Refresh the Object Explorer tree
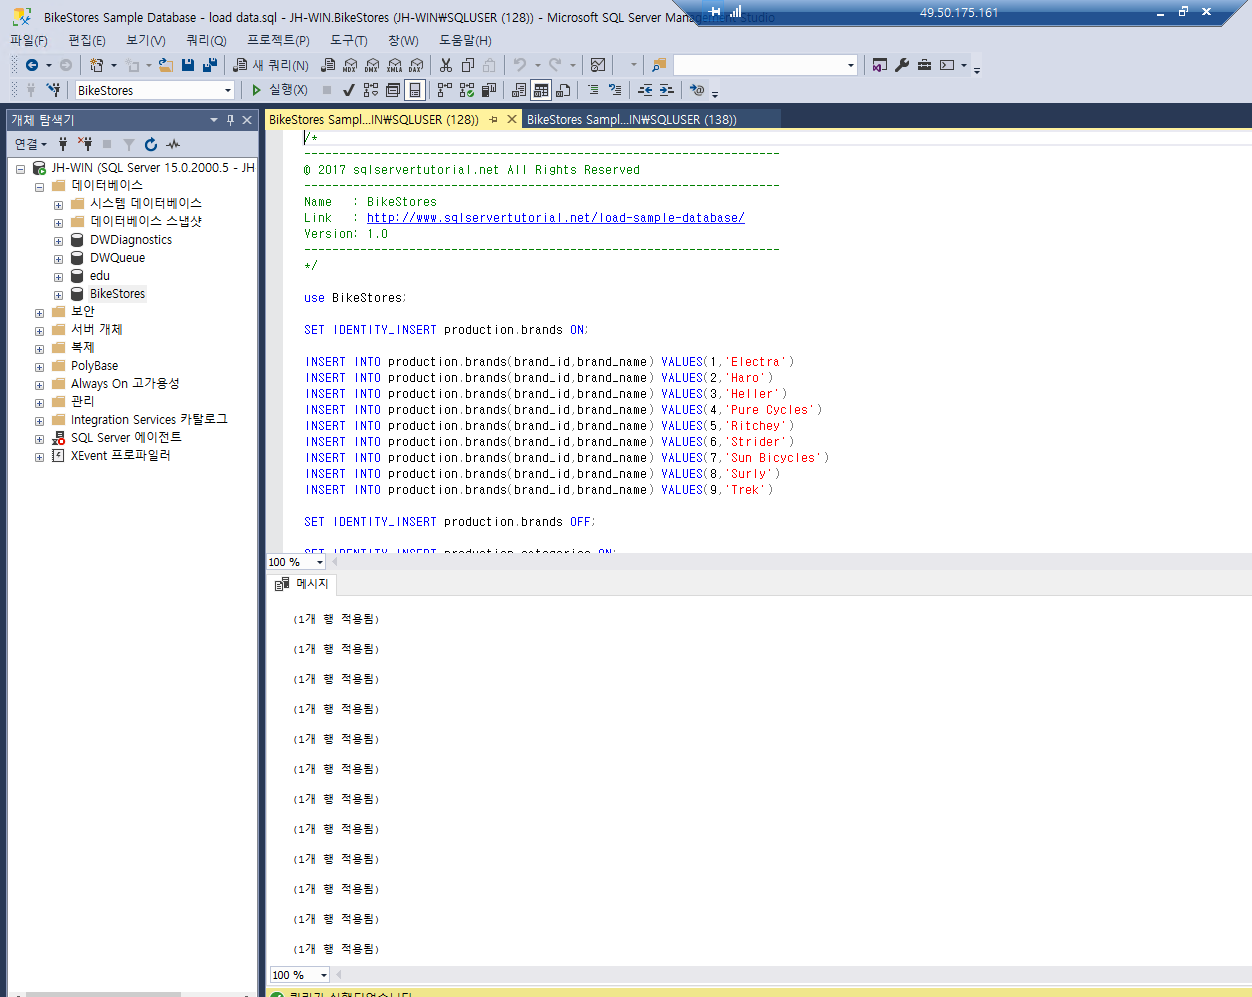The height and width of the screenshot is (997, 1252). (151, 144)
